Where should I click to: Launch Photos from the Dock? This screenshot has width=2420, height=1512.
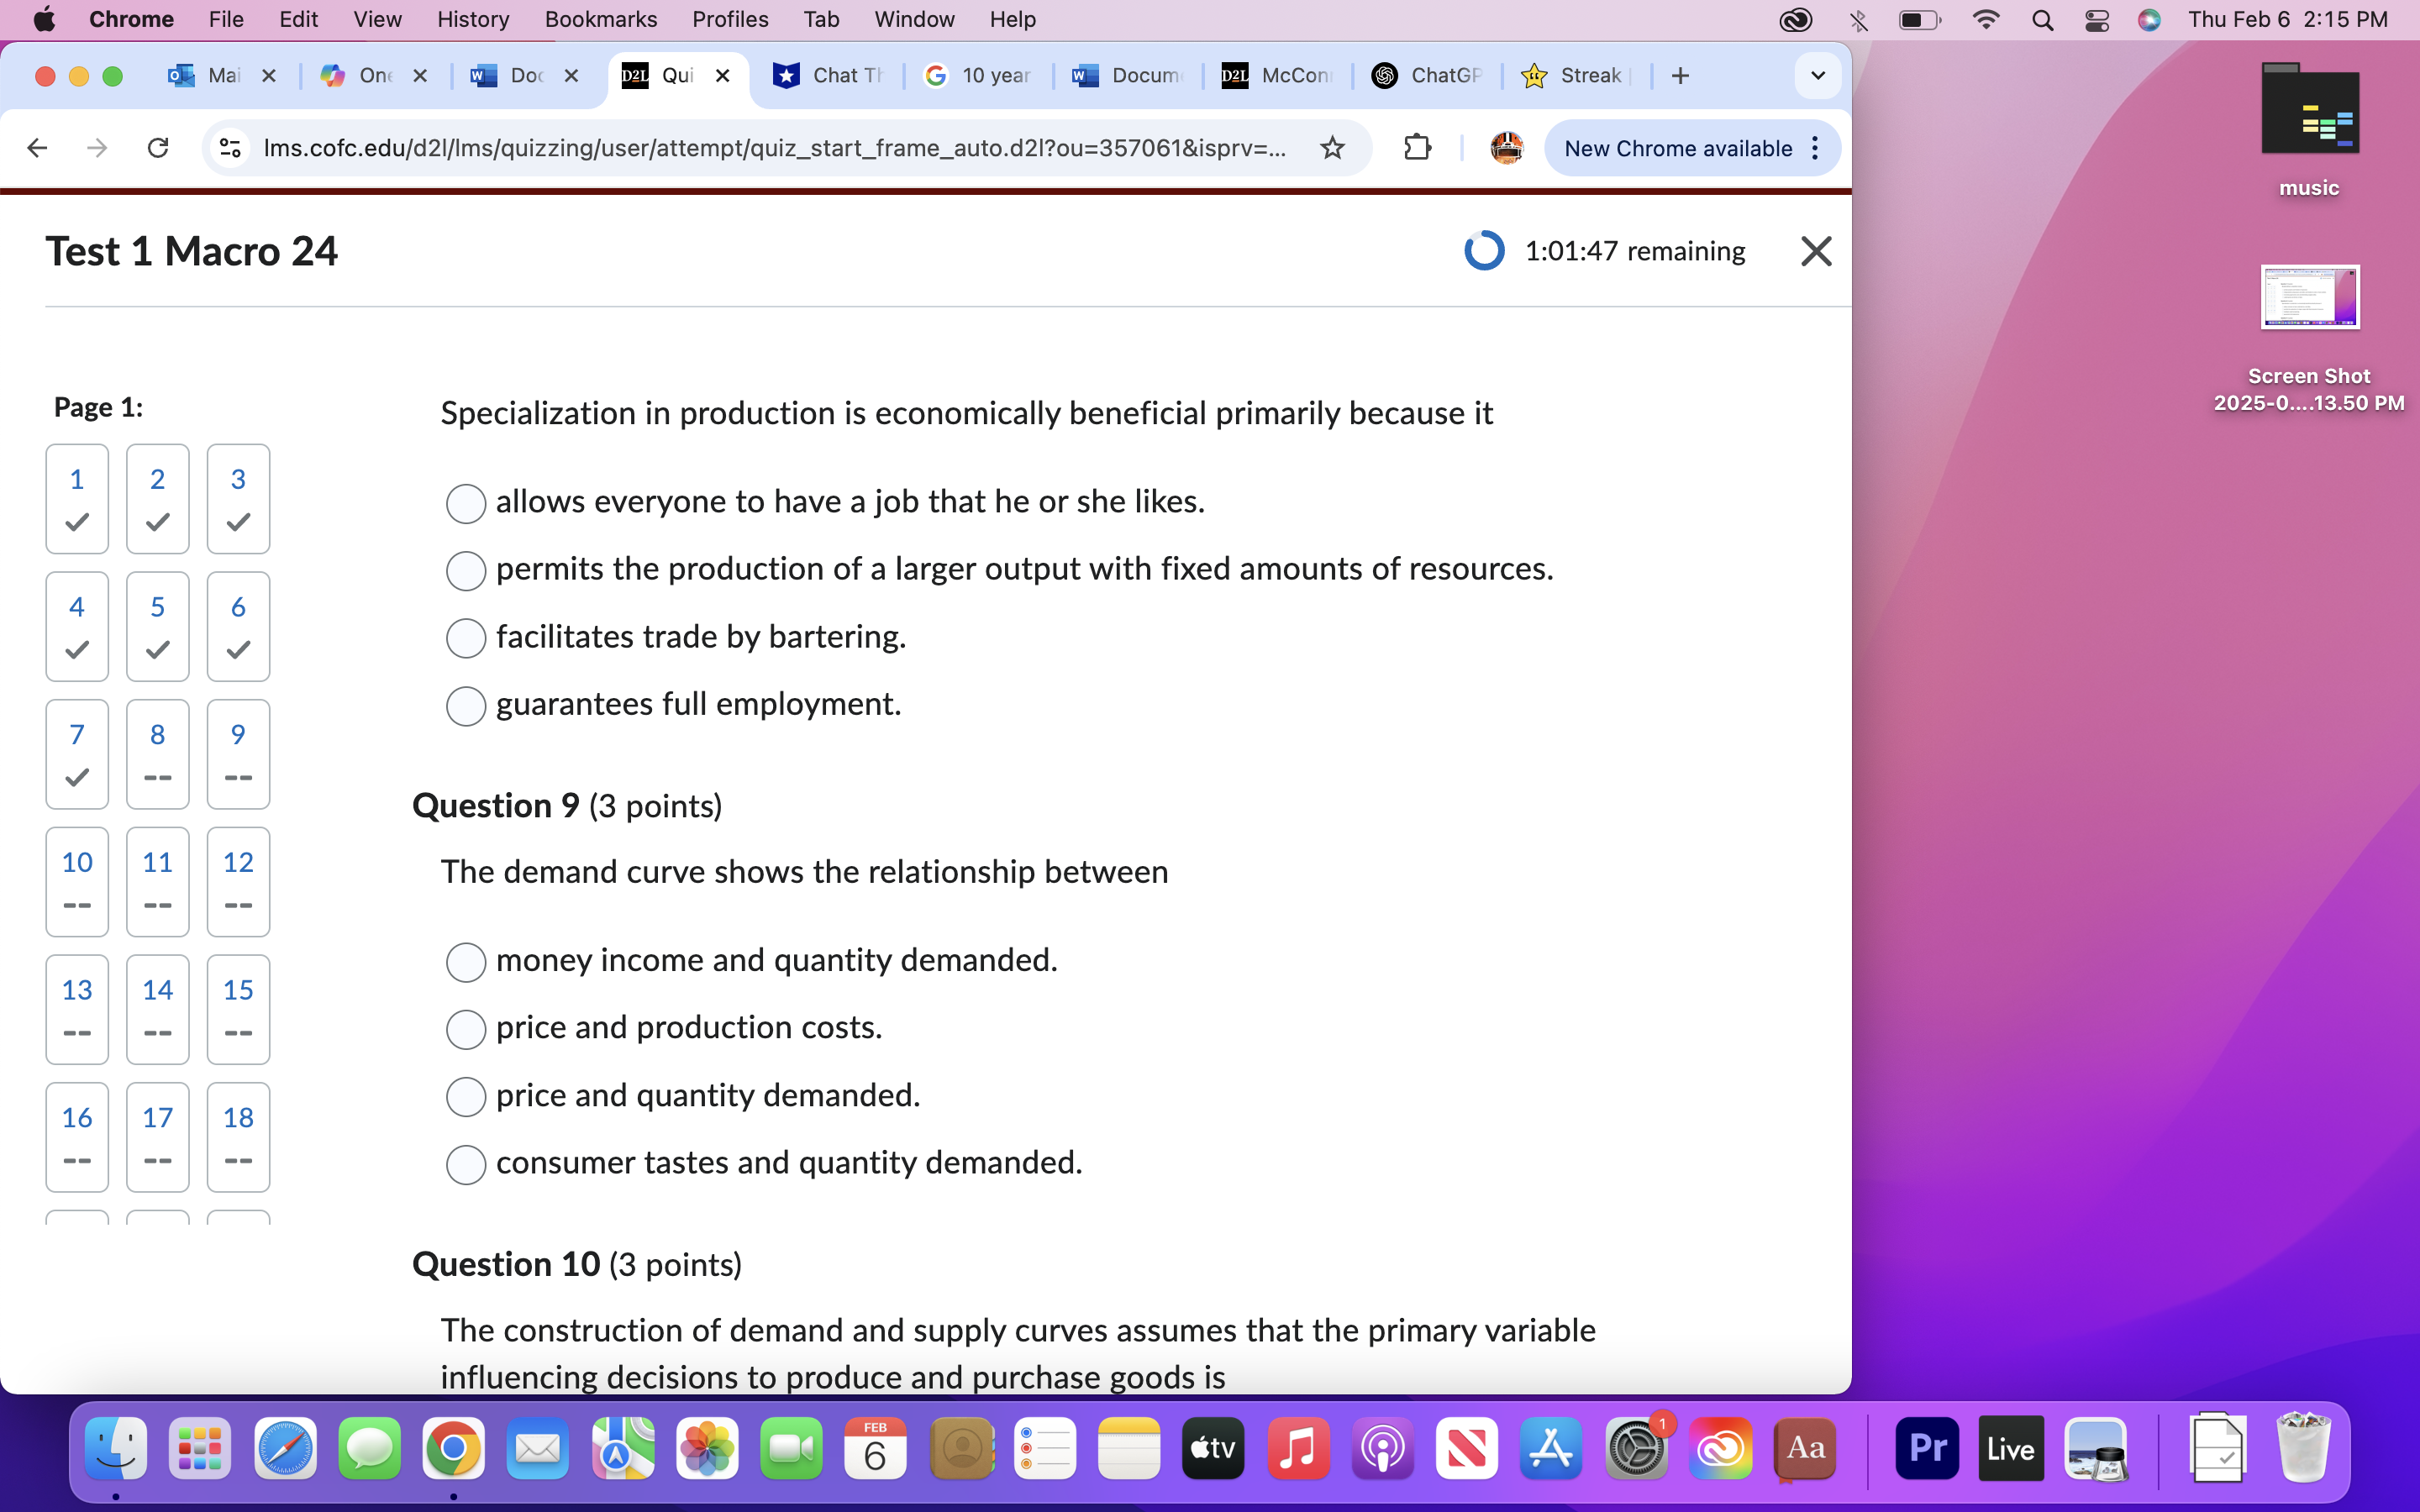(x=707, y=1447)
